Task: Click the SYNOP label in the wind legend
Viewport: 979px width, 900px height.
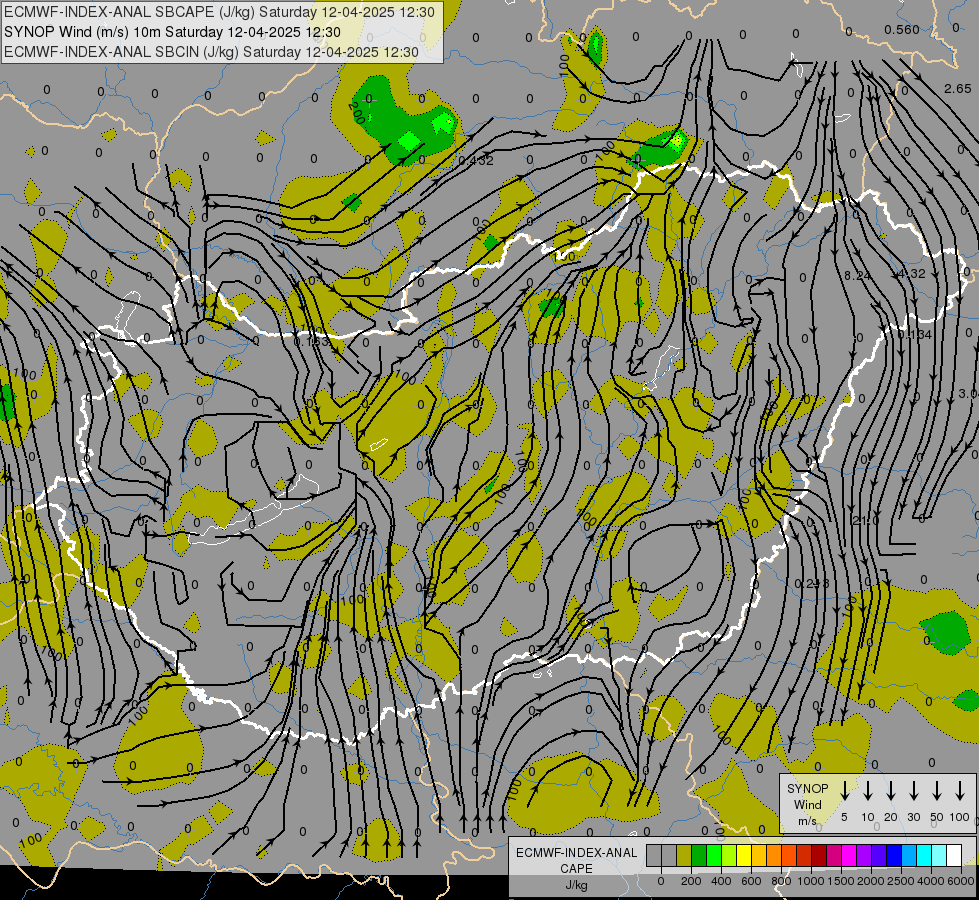Action: 807,789
